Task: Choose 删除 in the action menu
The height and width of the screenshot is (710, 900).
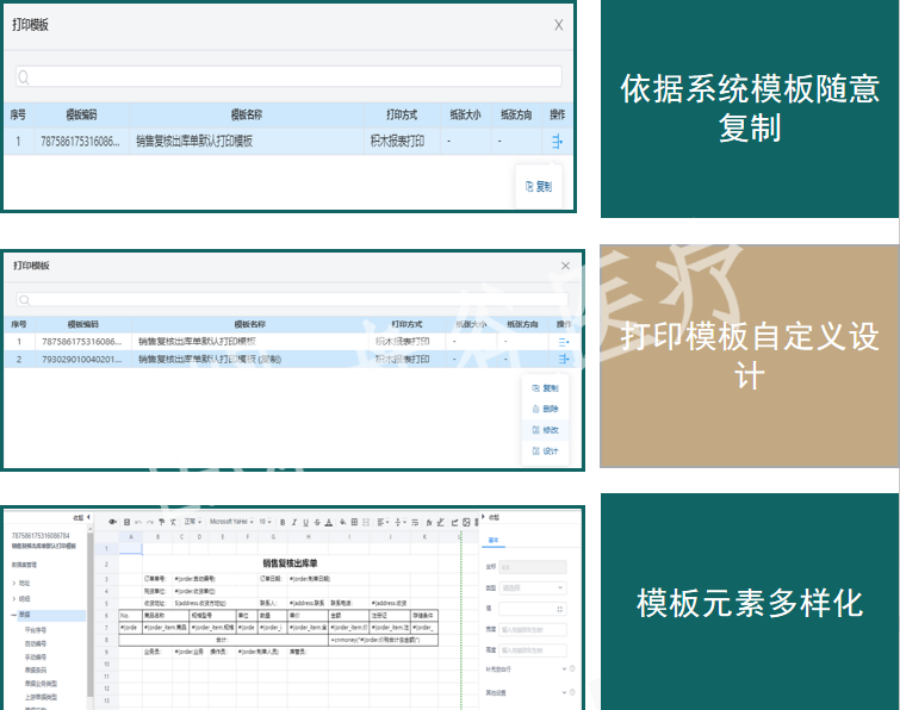Action: [x=545, y=409]
